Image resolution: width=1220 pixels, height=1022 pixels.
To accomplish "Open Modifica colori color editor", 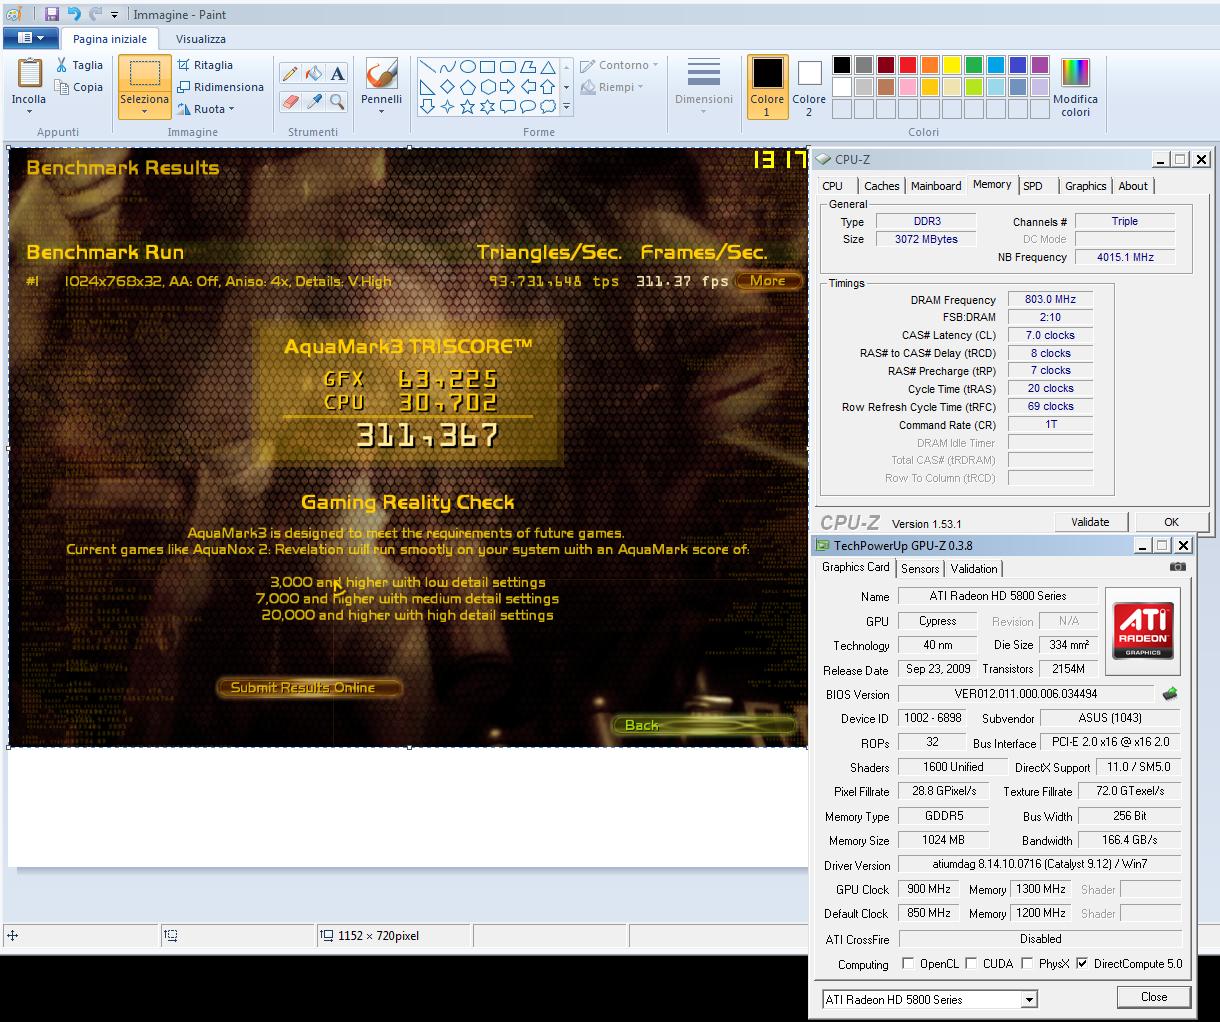I will pyautogui.click(x=1075, y=87).
